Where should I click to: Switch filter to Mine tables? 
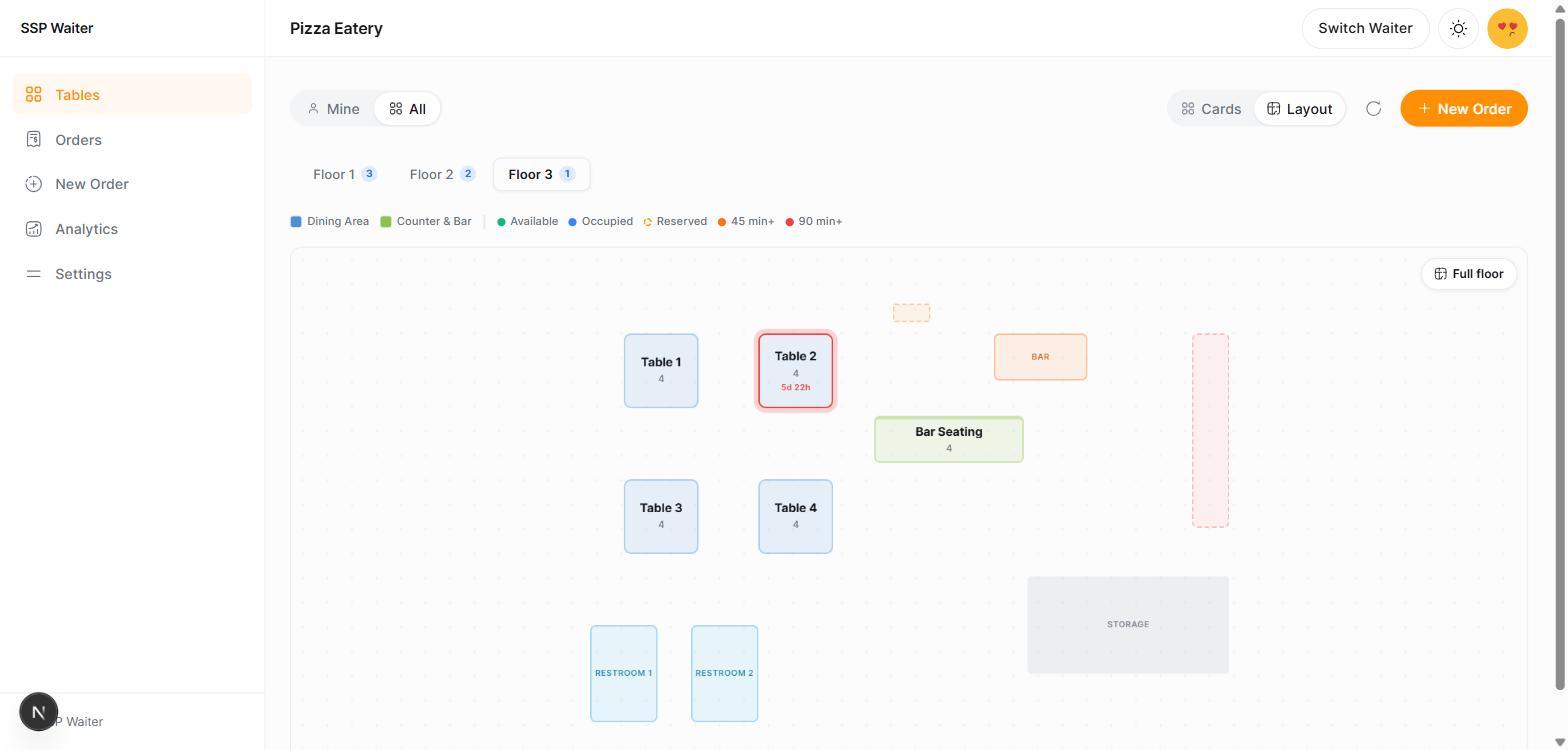[333, 109]
